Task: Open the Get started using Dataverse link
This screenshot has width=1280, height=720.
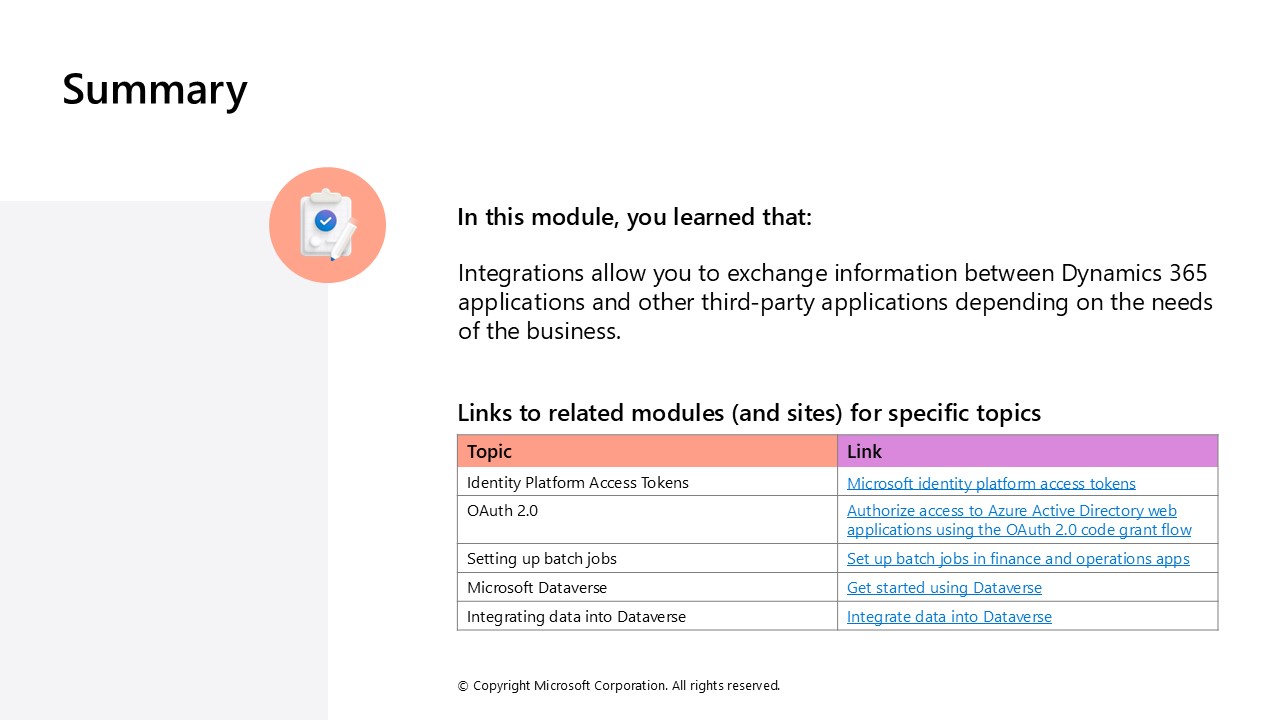Action: click(x=944, y=588)
